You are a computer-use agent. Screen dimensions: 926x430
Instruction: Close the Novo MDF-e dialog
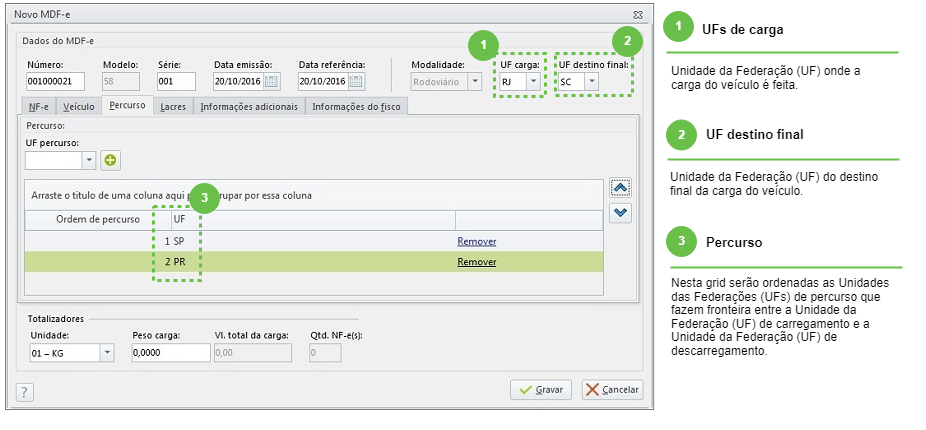pyautogui.click(x=637, y=14)
